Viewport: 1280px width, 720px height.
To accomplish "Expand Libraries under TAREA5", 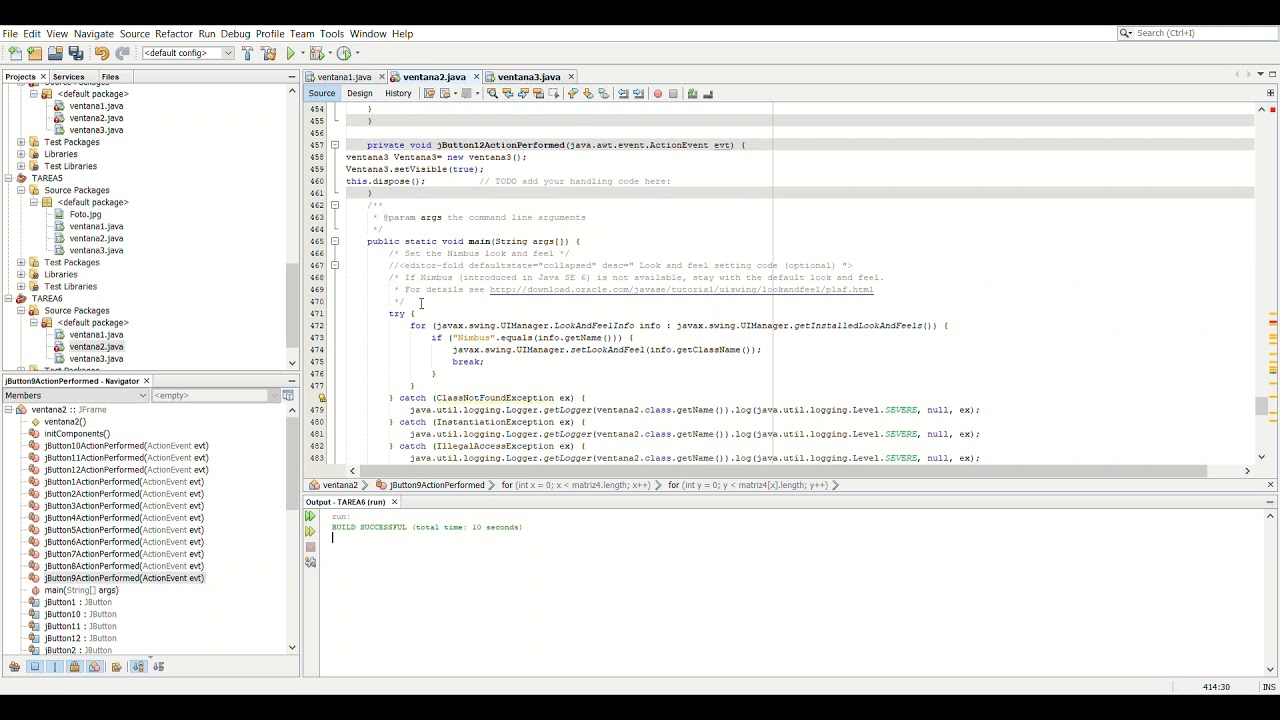I will point(21,275).
